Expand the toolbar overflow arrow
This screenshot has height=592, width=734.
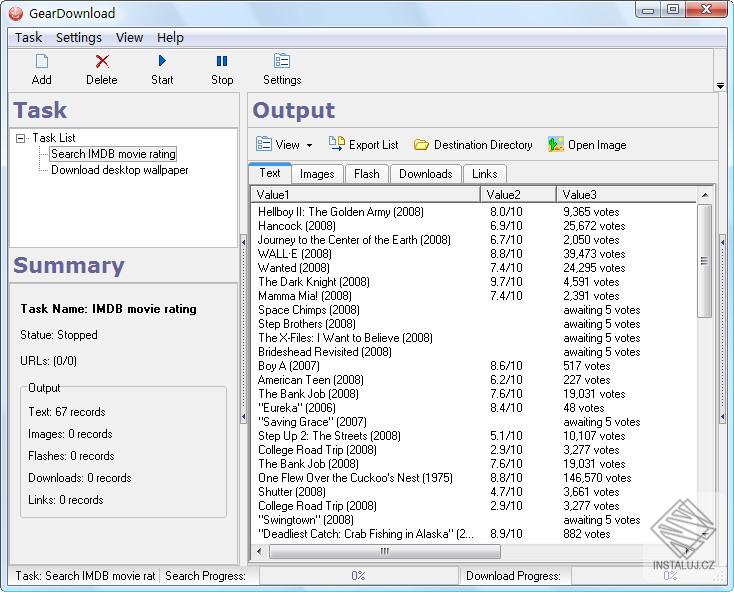tap(720, 86)
